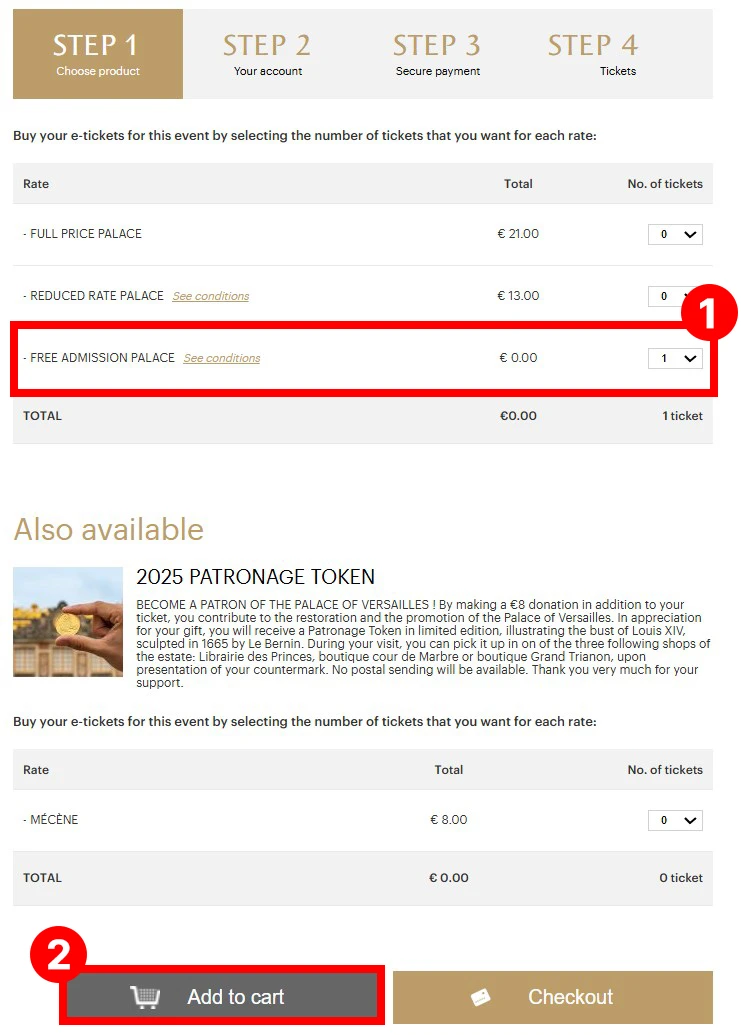
Task: Open Reduced Rate Palace quantity dropdown
Action: (668, 296)
